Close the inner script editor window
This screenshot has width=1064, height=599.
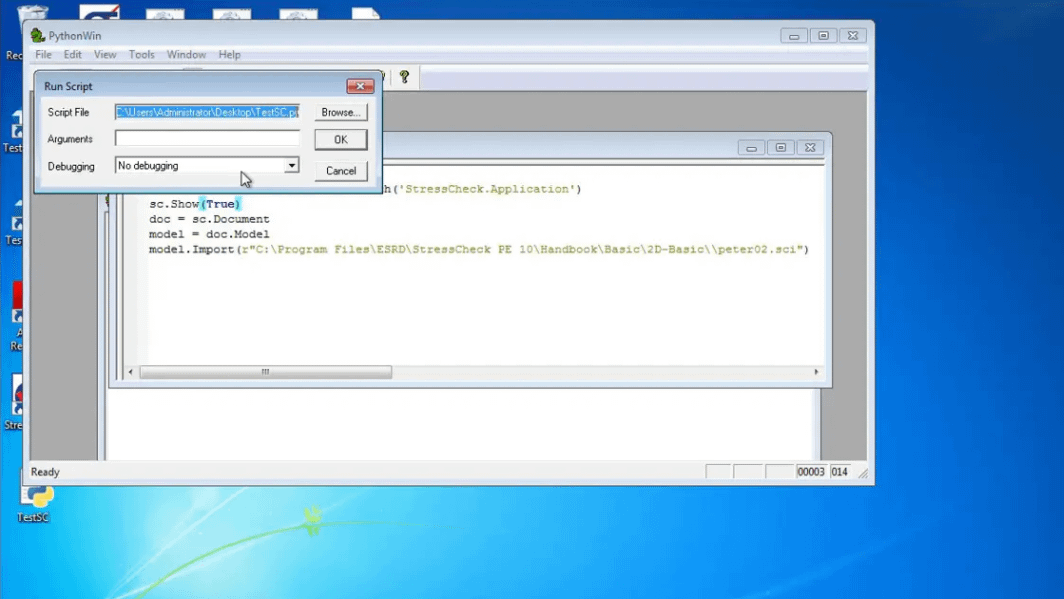pos(810,147)
